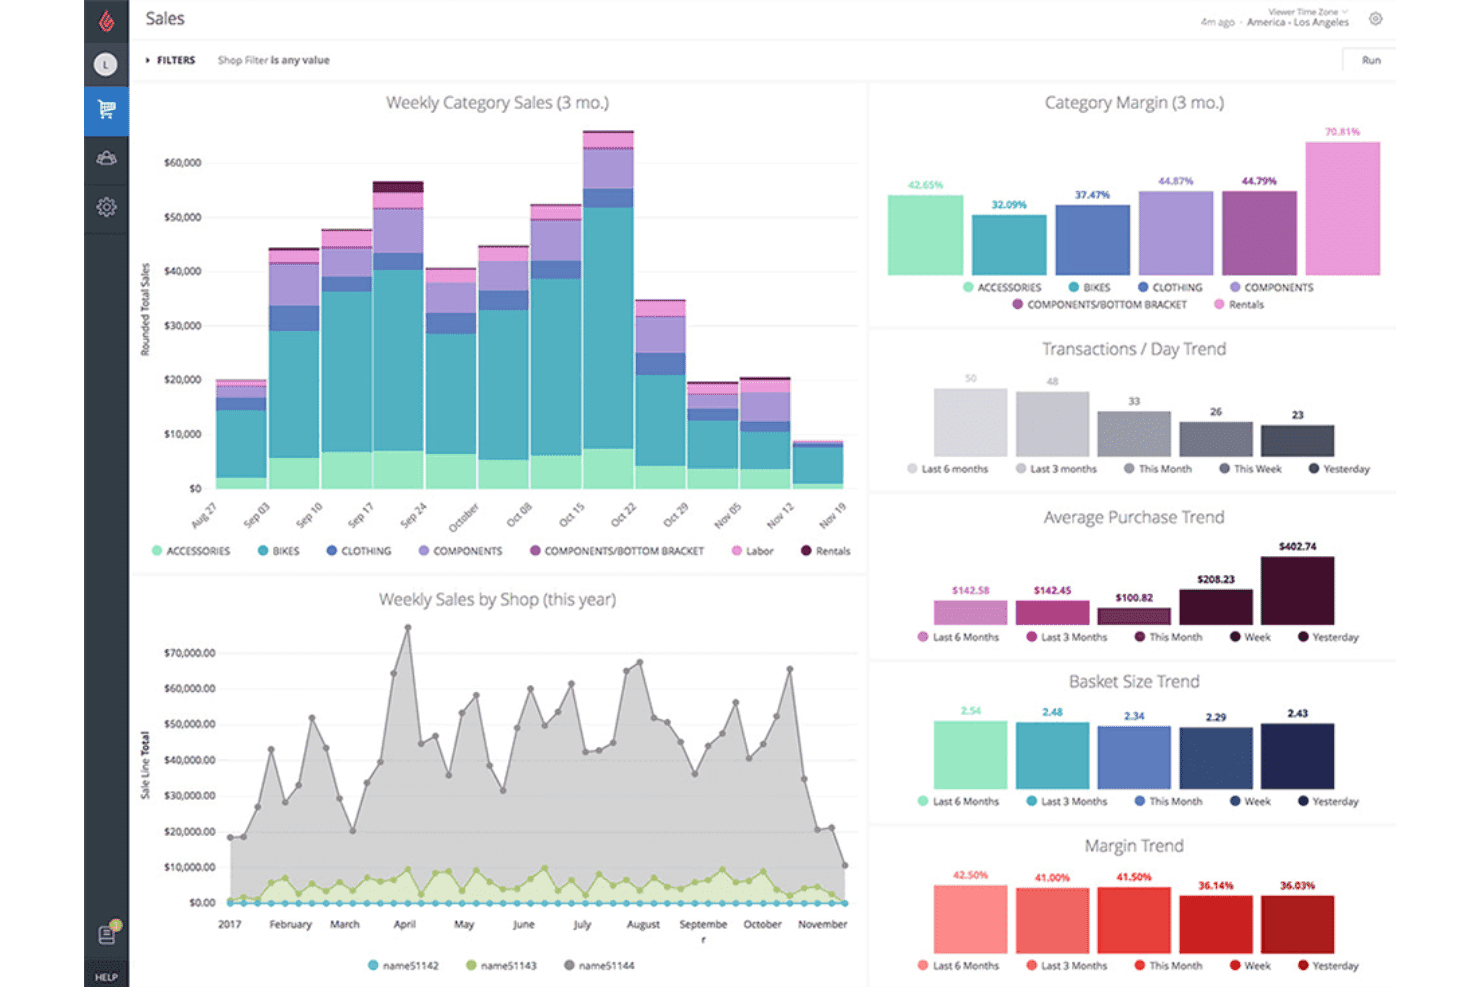
Task: Open the Viewer Time Zone dropdown
Action: pyautogui.click(x=1307, y=12)
